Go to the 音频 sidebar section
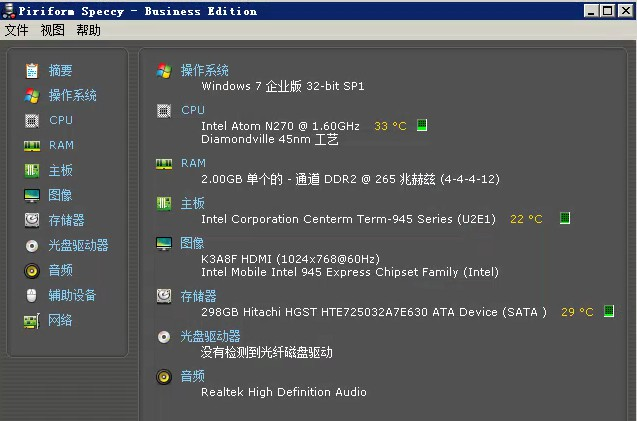Viewport: 637px width, 421px height. tap(61, 270)
